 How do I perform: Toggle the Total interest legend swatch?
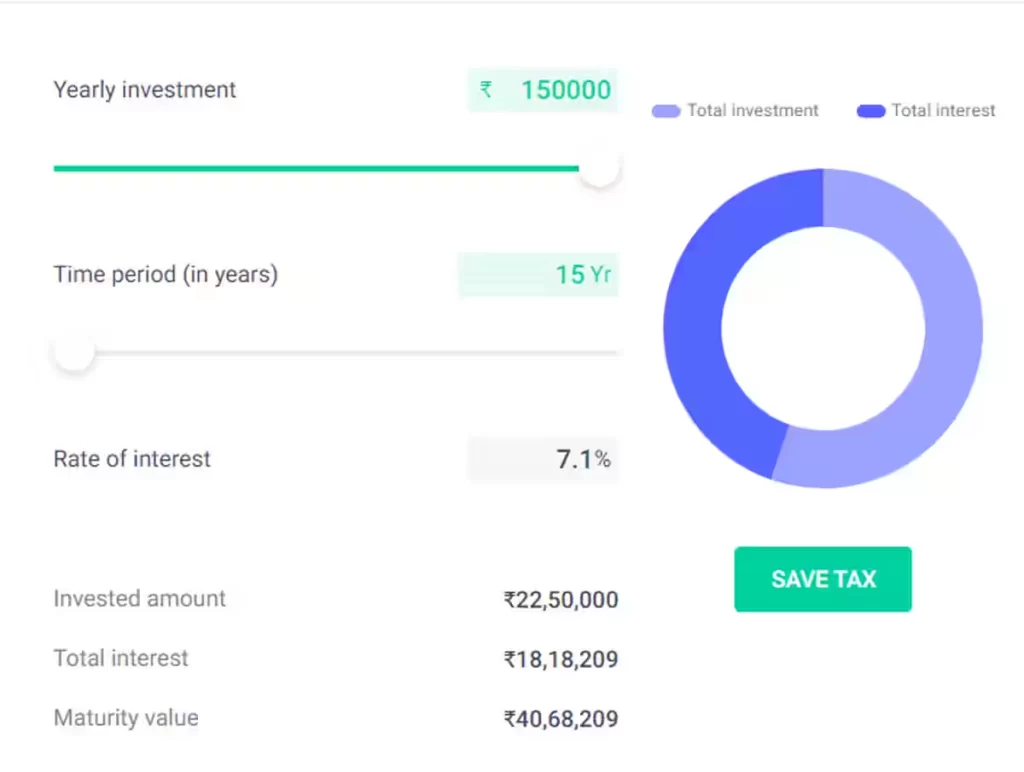(x=871, y=111)
